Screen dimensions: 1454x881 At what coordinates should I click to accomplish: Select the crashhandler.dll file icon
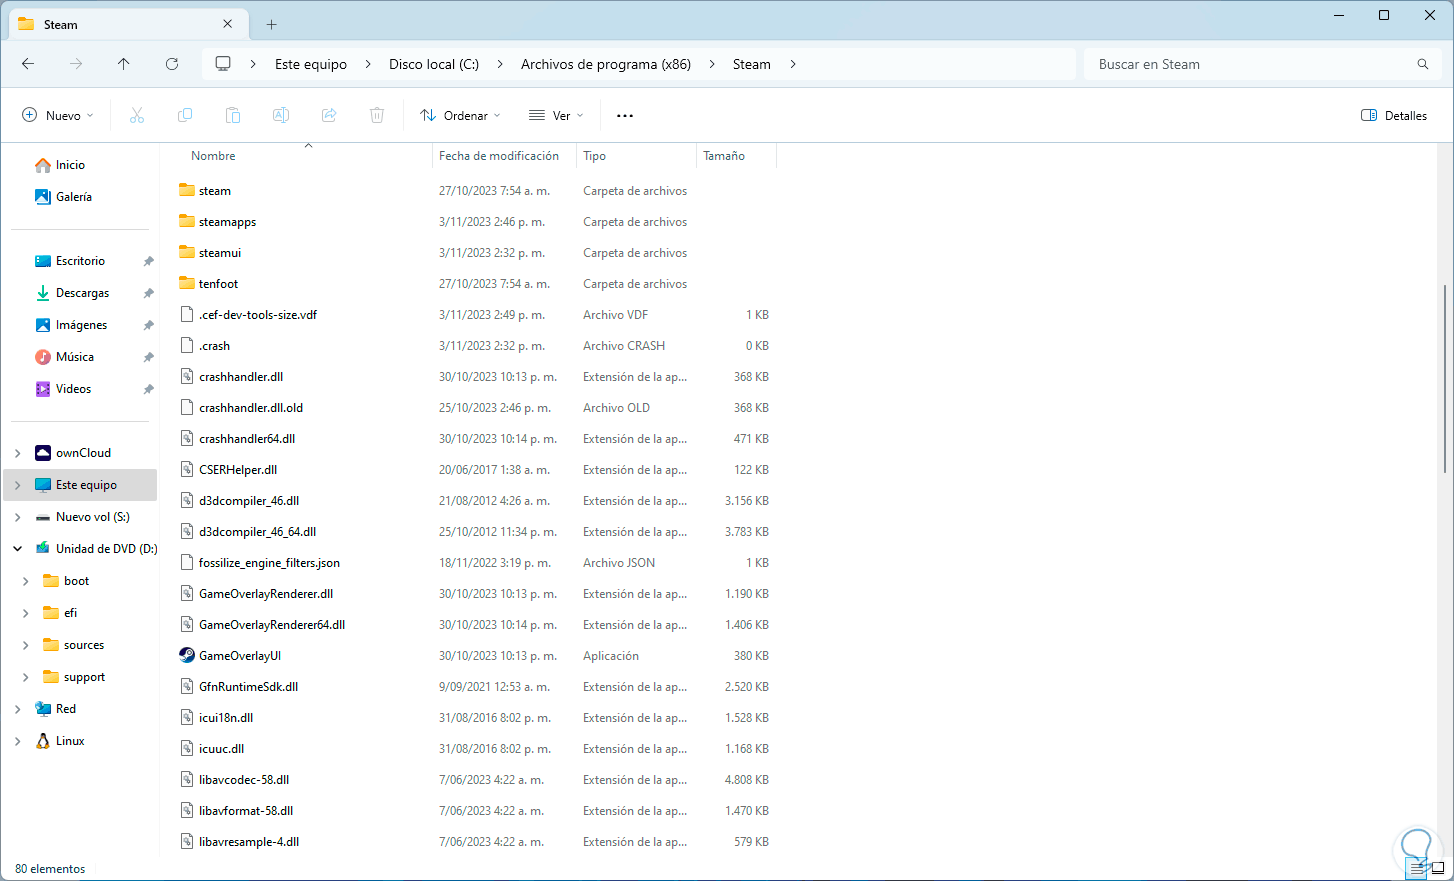coord(187,376)
